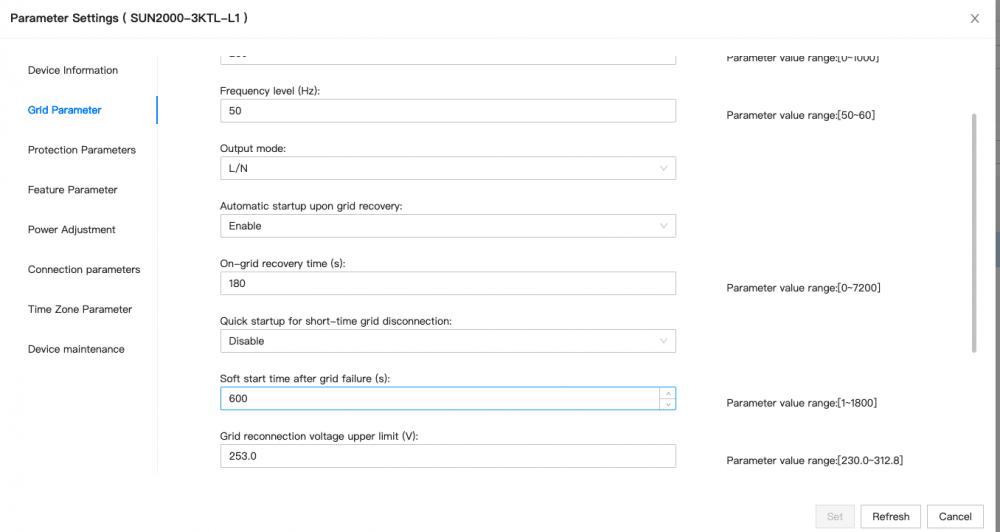
Task: Close the Parameter Settings dialog via X icon
Action: click(974, 18)
